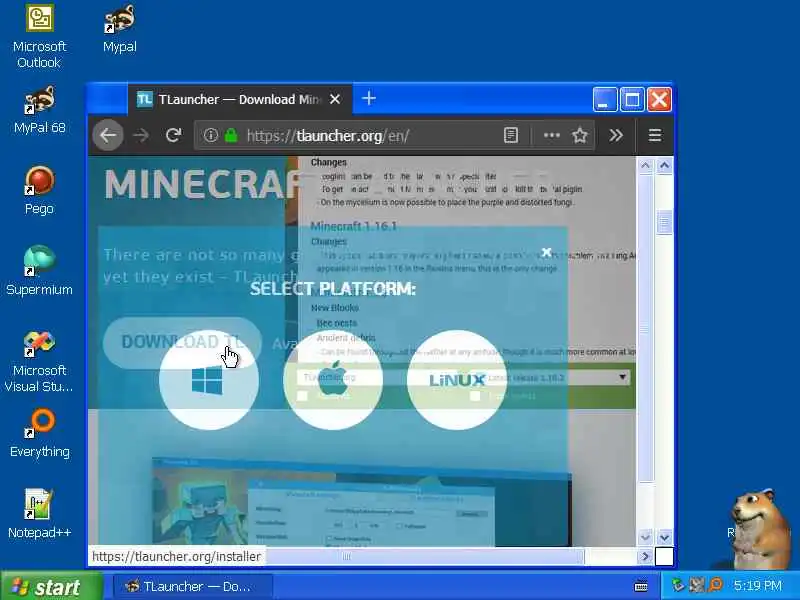This screenshot has width=800, height=600.
Task: Click the inner scrollbar down arrow
Action: 645,537
